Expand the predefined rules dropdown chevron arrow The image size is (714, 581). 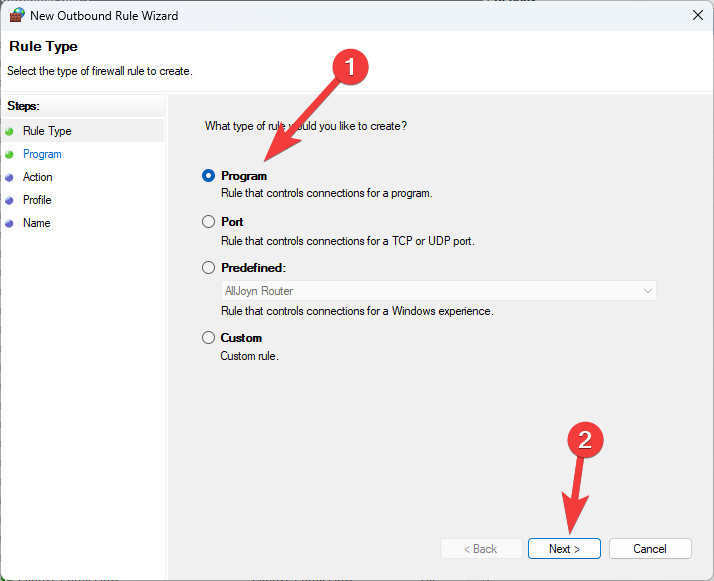[646, 291]
